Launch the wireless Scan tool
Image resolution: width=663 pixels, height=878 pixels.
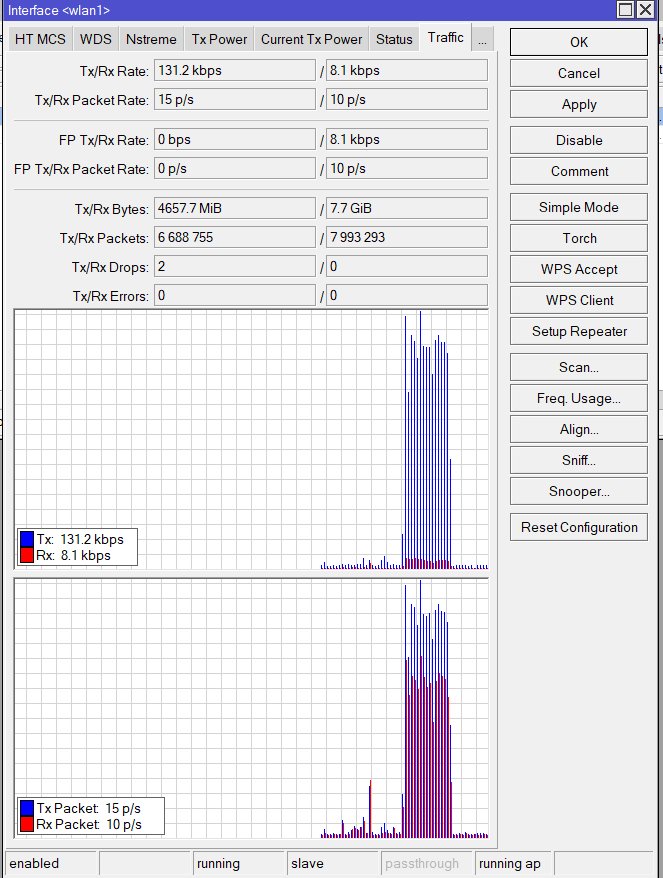pos(579,367)
